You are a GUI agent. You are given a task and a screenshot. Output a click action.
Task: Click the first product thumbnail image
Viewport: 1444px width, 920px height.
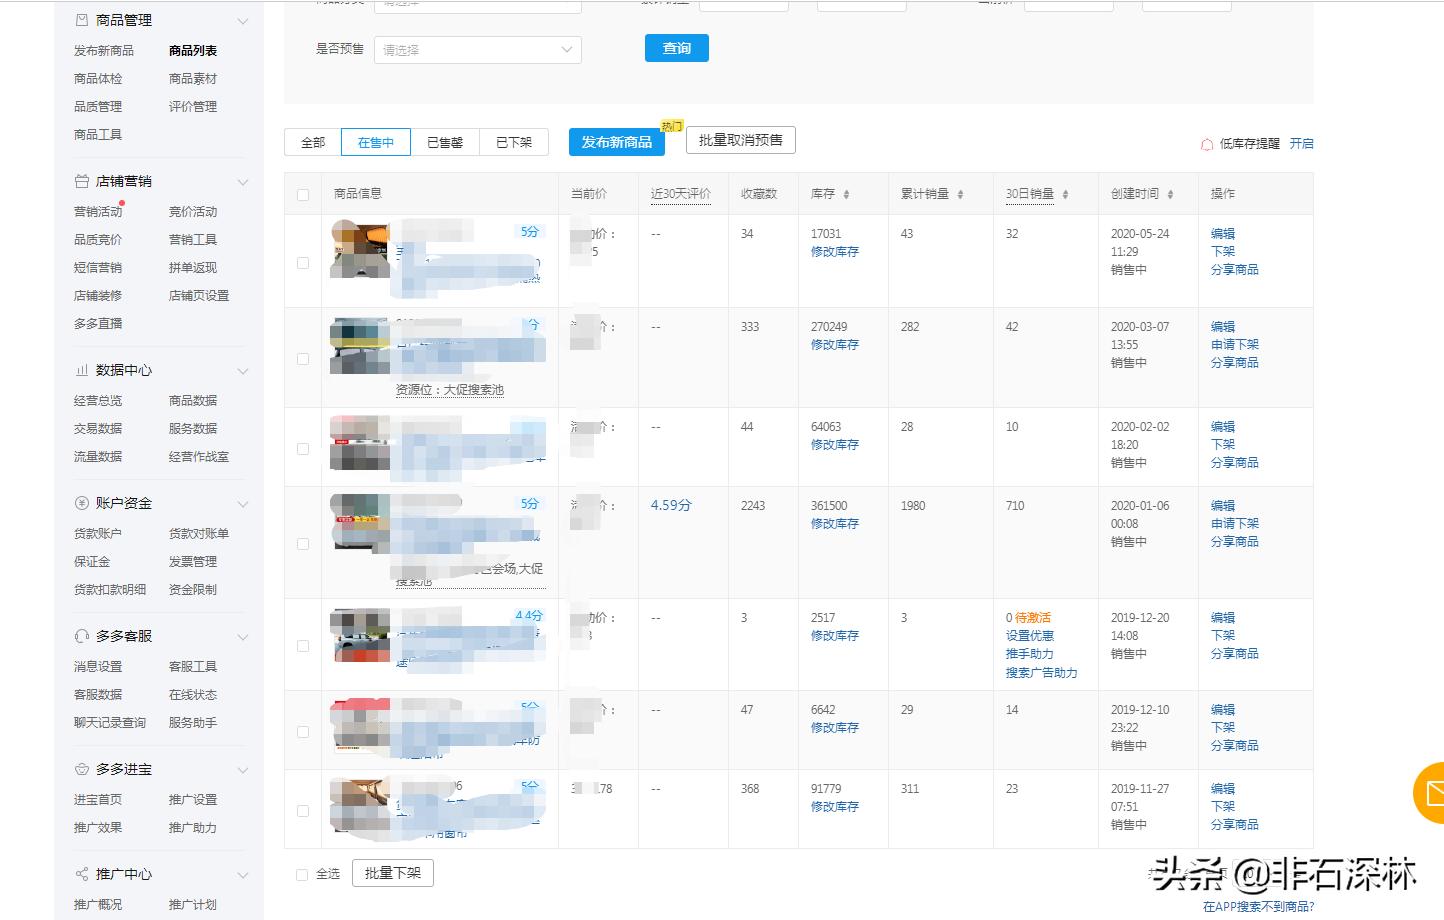click(x=360, y=250)
